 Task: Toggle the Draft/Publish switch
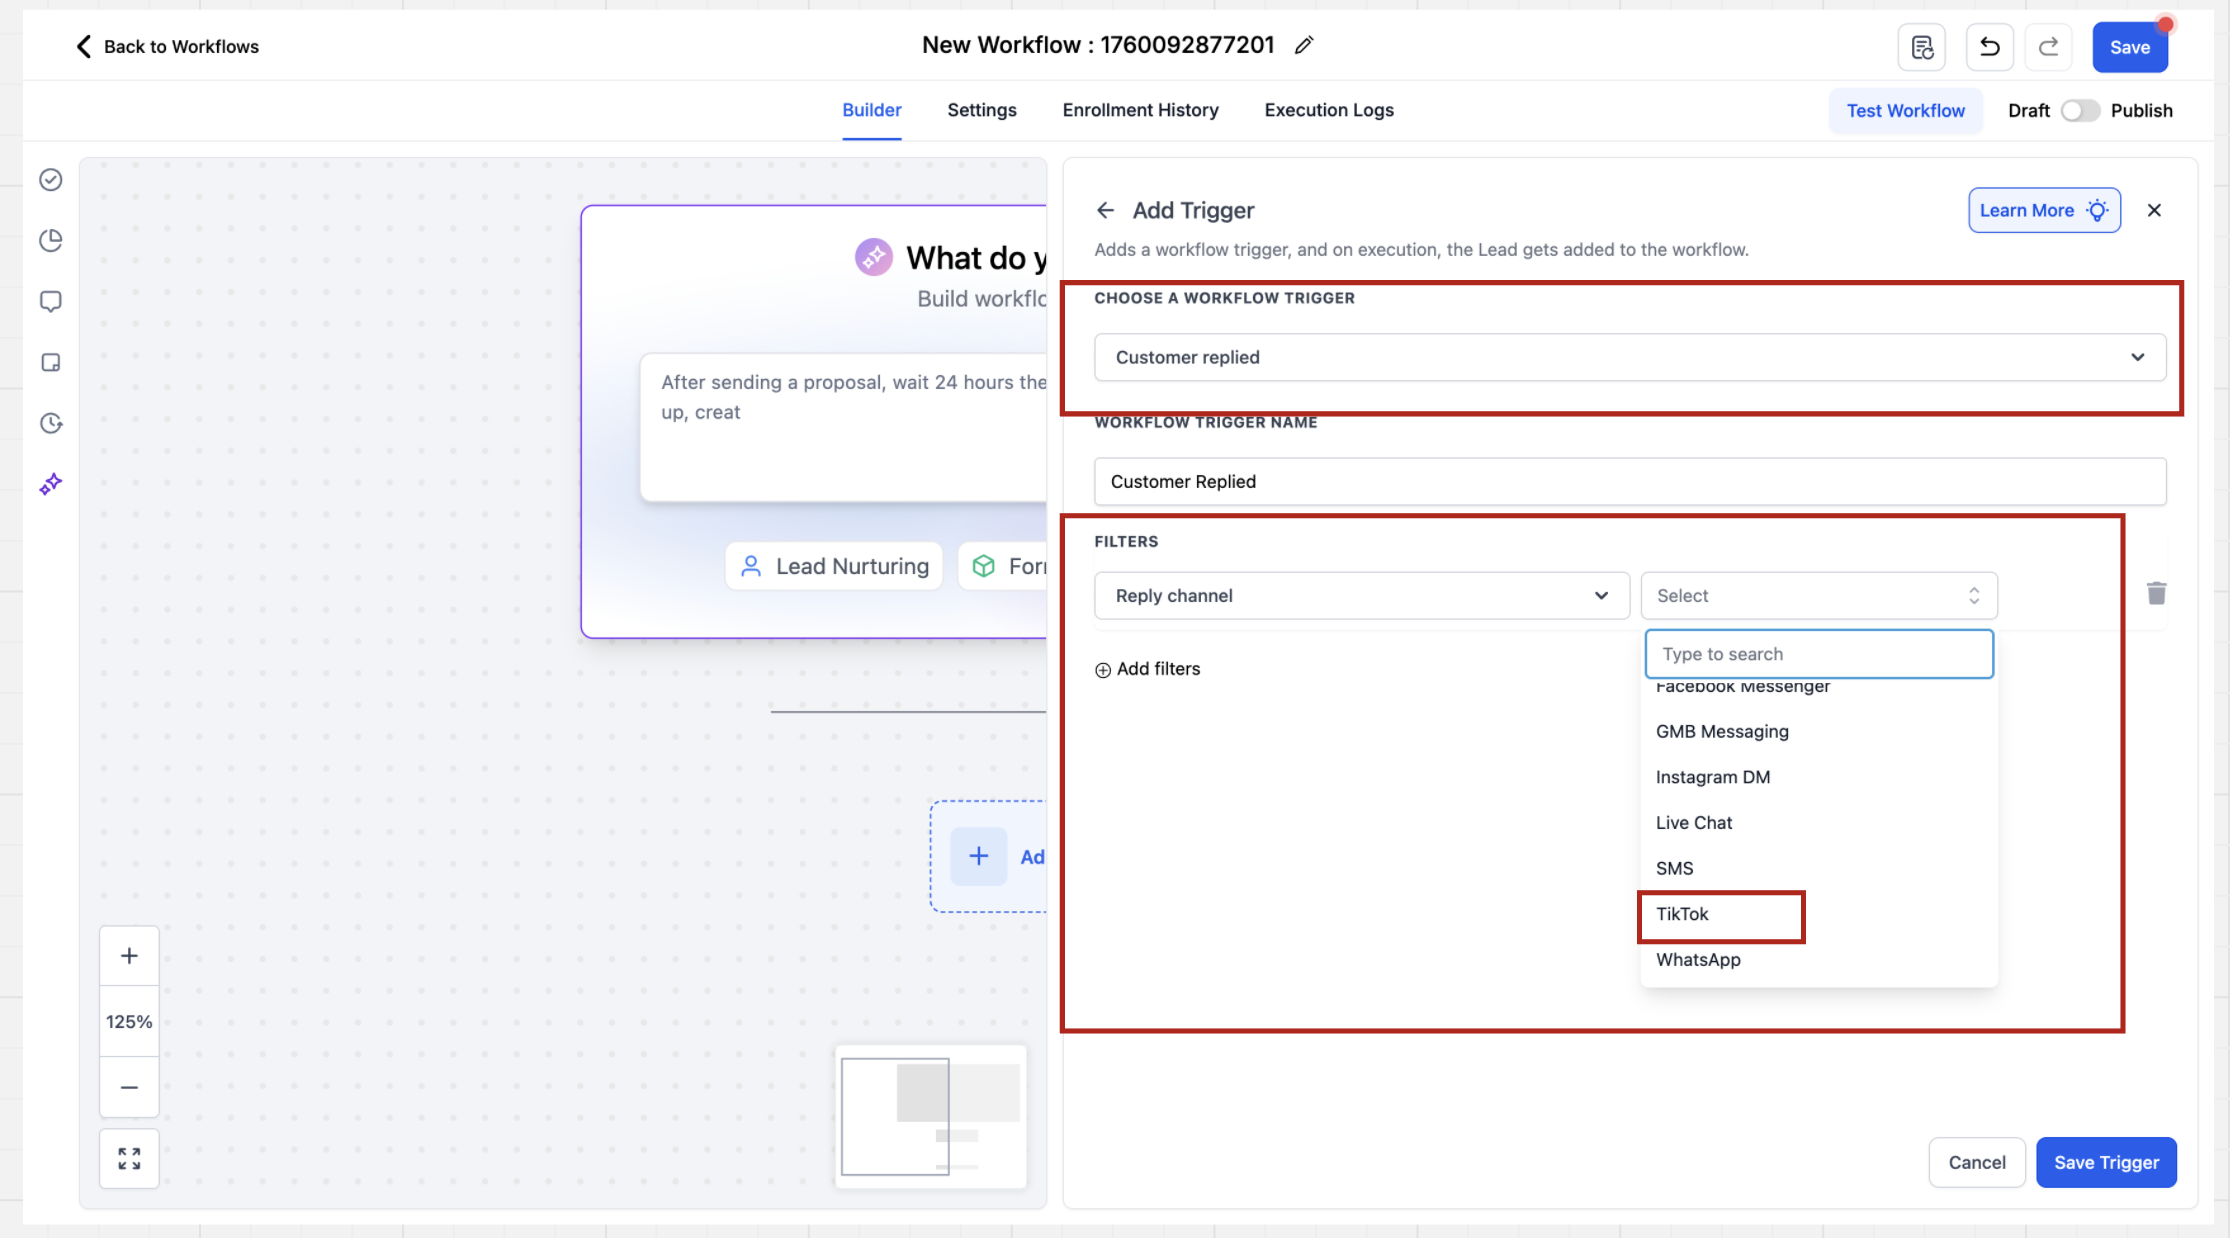[x=2080, y=111]
